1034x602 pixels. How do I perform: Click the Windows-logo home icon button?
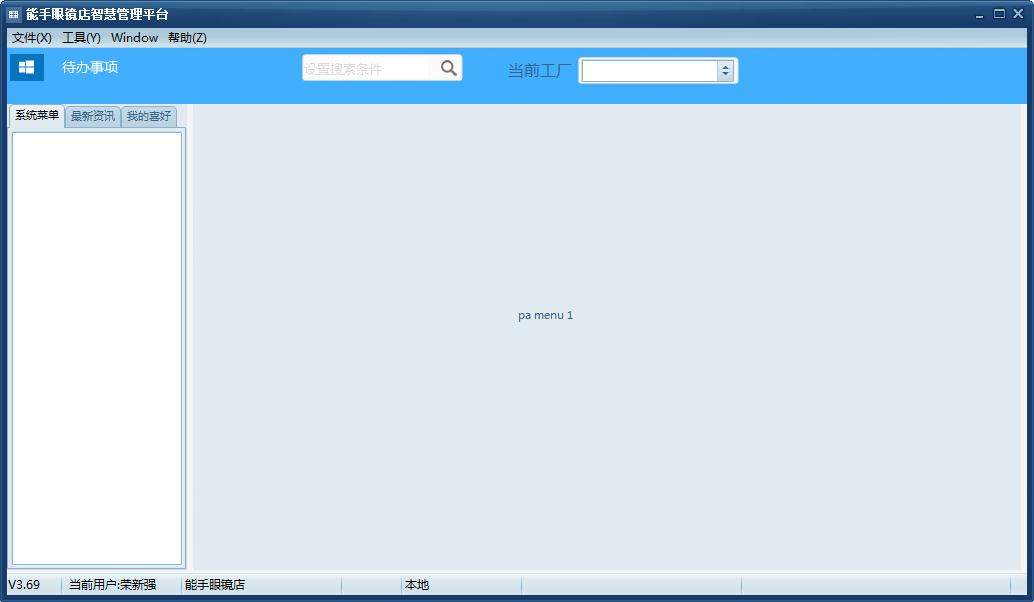click(x=27, y=67)
